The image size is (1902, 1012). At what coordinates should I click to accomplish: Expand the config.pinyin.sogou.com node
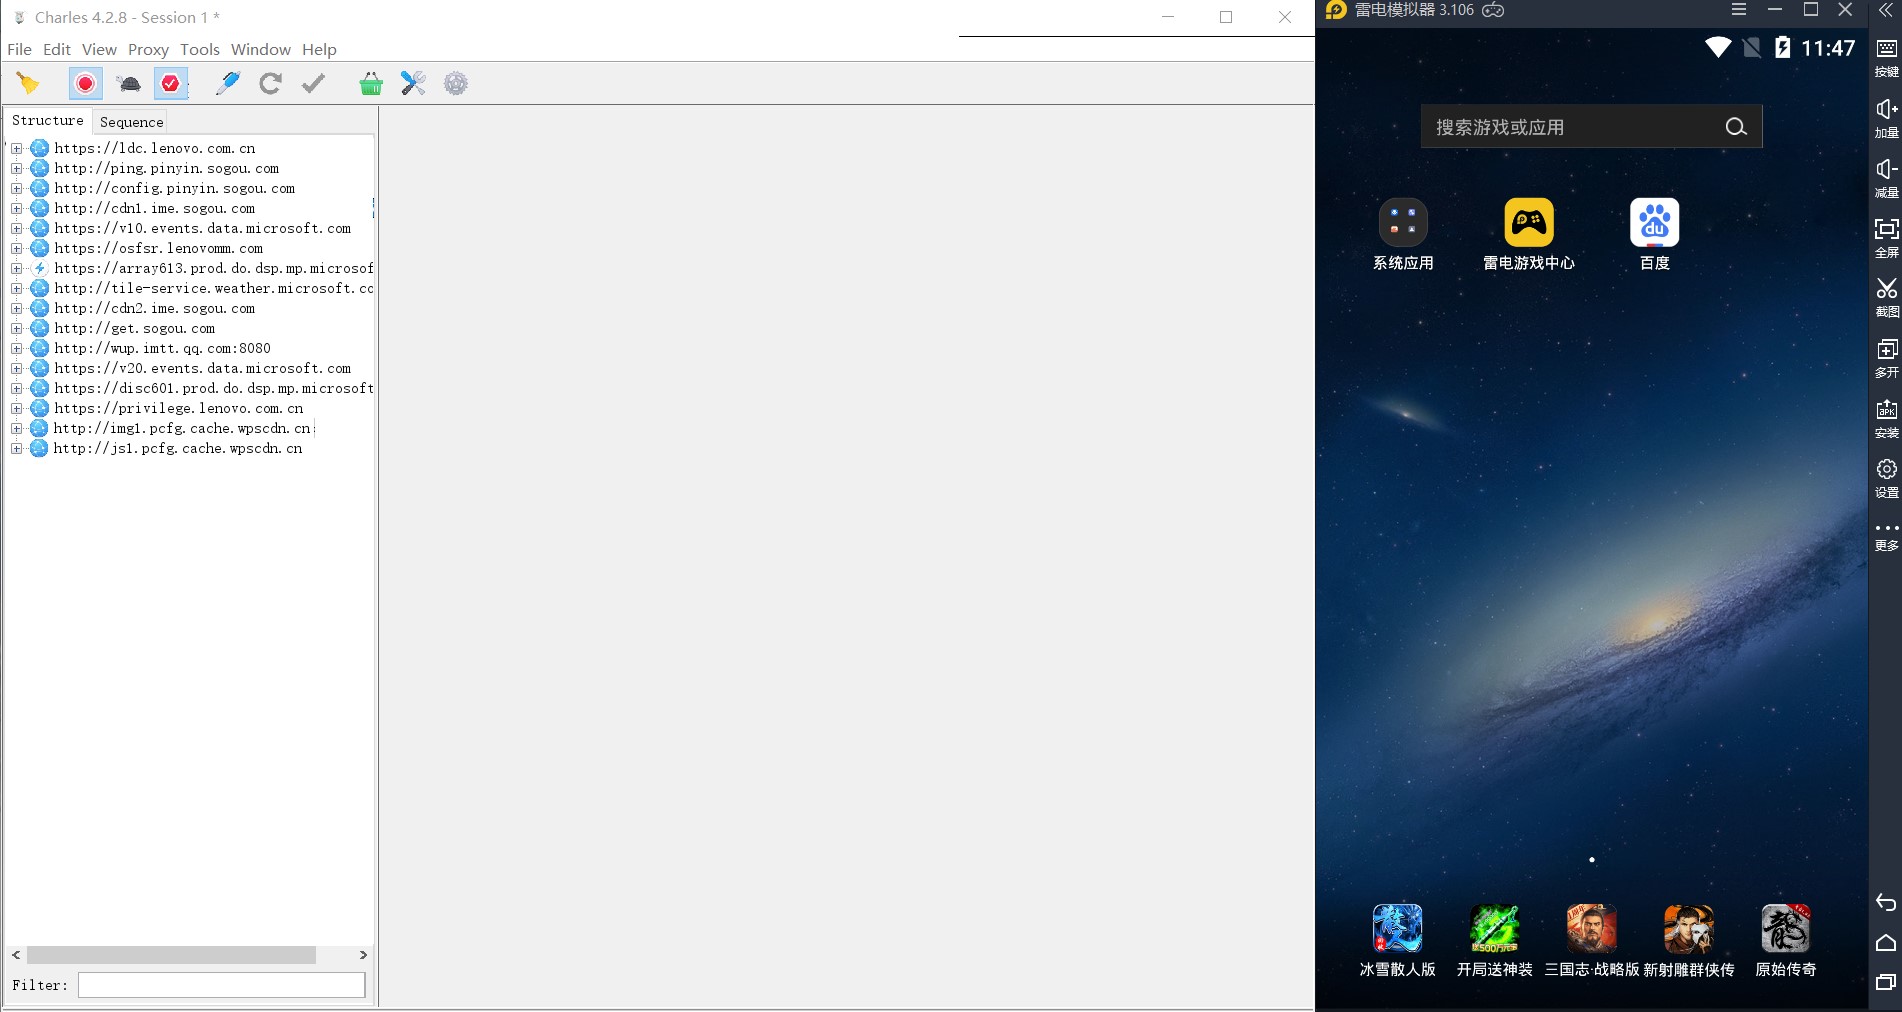[17, 188]
